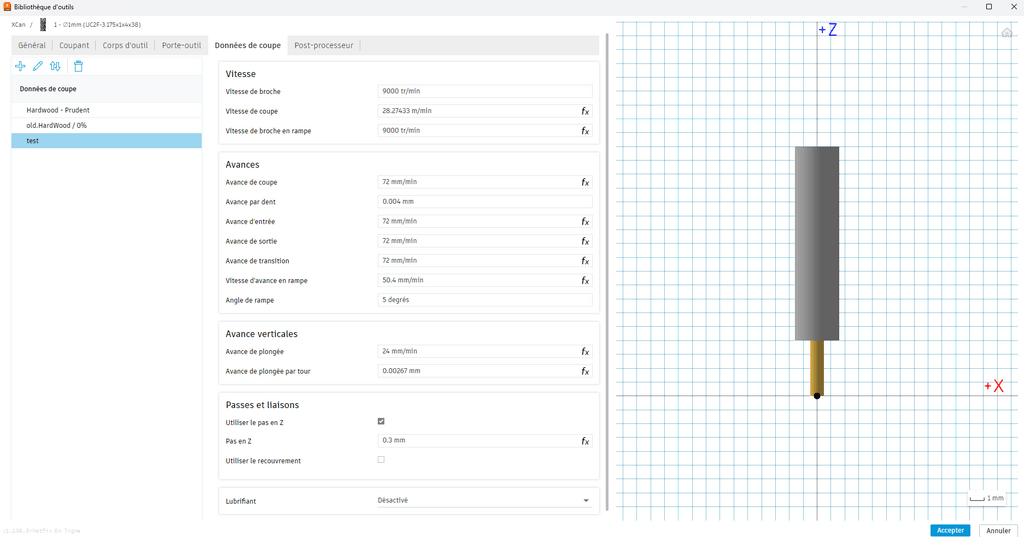The height and width of the screenshot is (537, 1024).
Task: Click the Annuler button
Action: pos(998,530)
